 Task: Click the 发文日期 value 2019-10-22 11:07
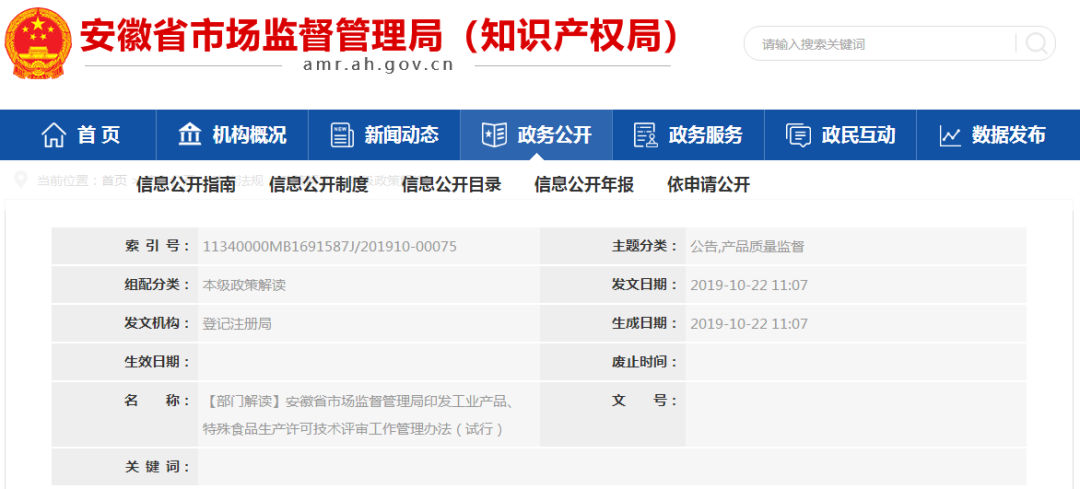(x=749, y=285)
